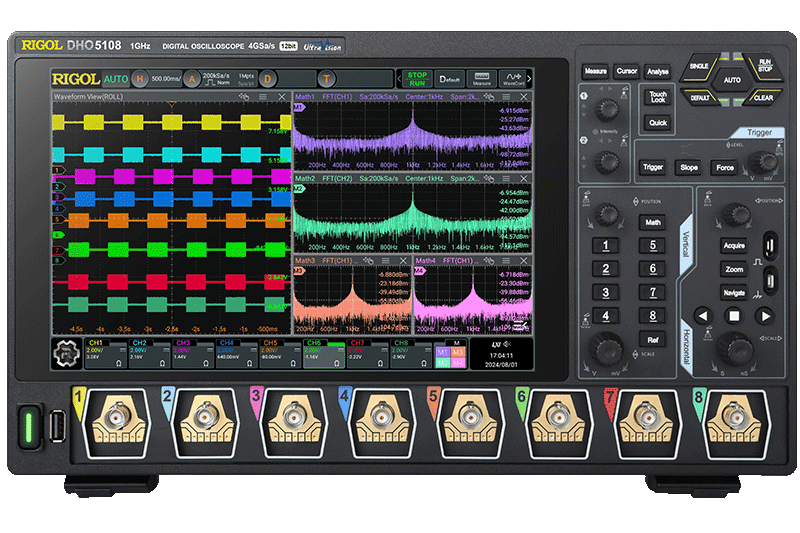Tap the Measure icon on the touchscreen toolbar
Screen dimensions: 800x533
coord(482,78)
